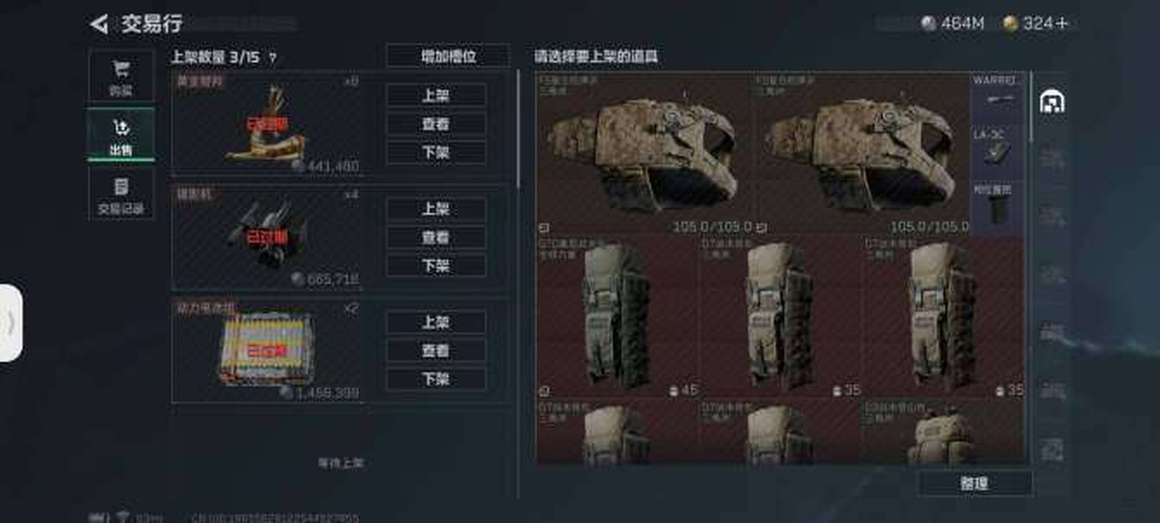Click 查看 for the second listing
This screenshot has height=523, width=1160.
[x=436, y=237]
